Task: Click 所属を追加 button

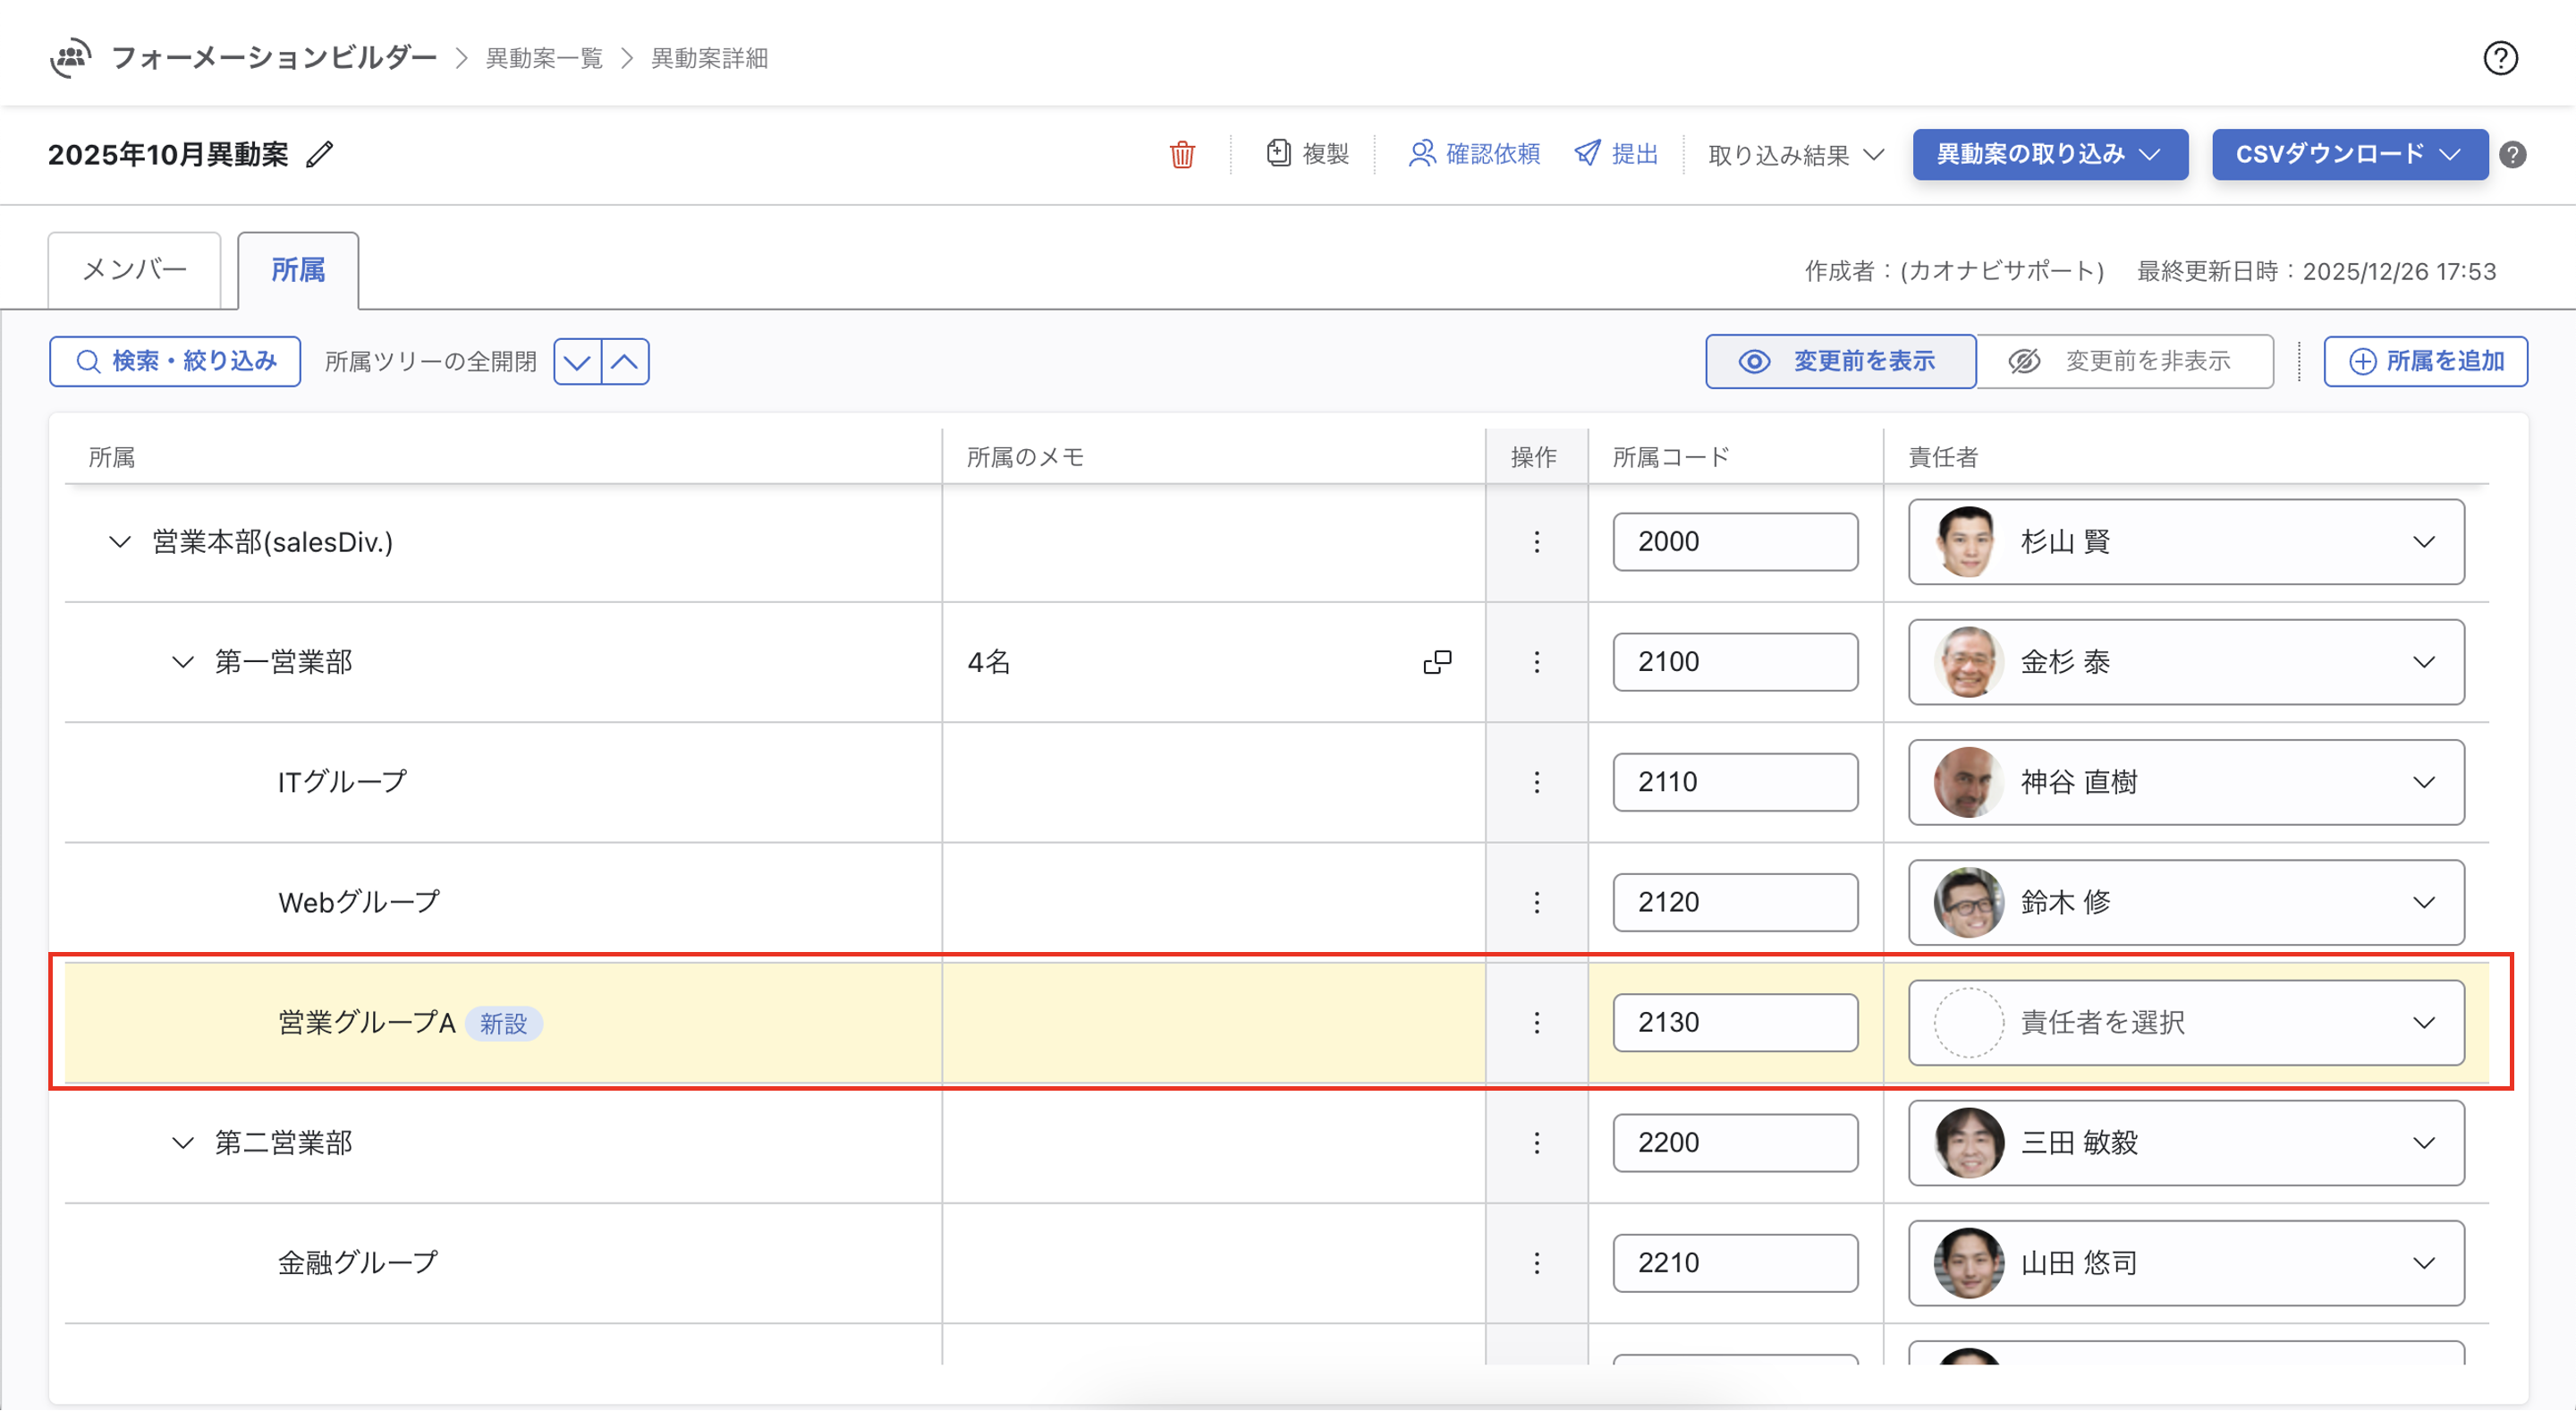Action: coord(2425,361)
